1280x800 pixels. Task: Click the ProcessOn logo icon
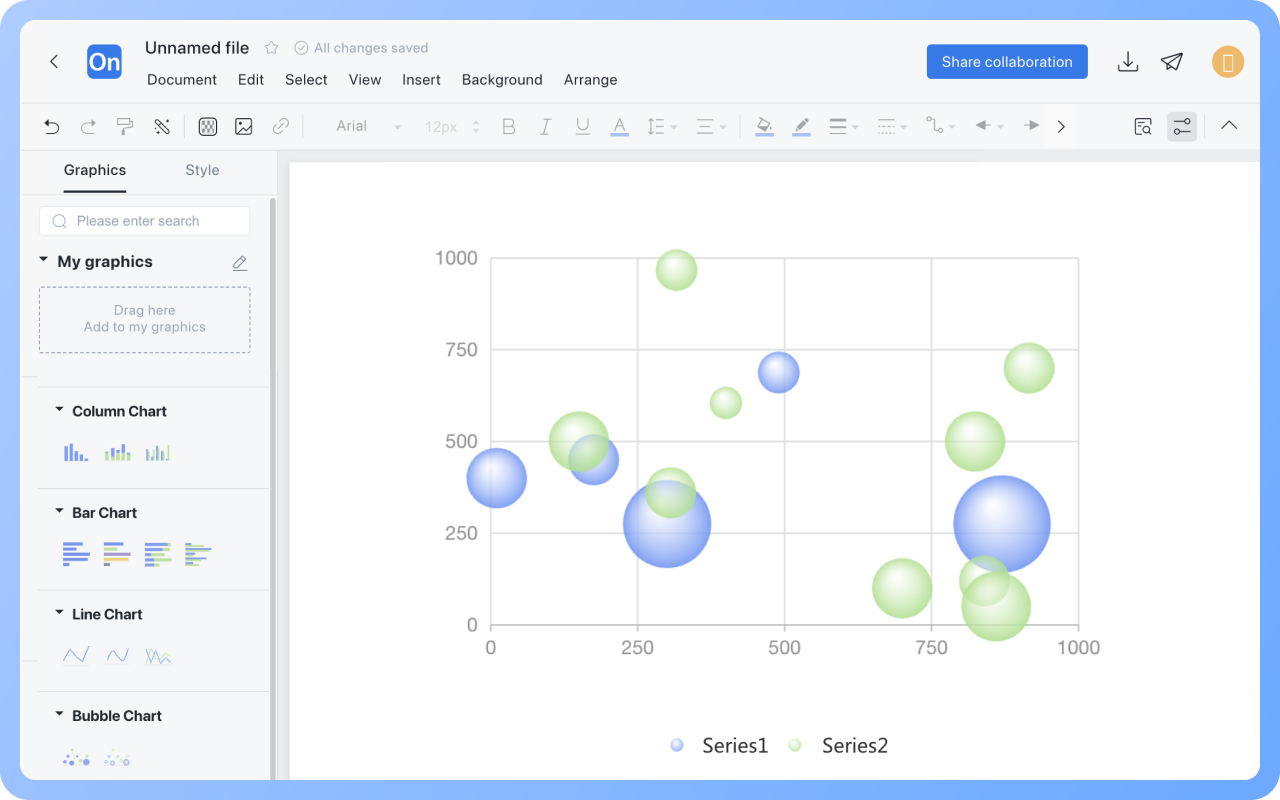(x=104, y=62)
